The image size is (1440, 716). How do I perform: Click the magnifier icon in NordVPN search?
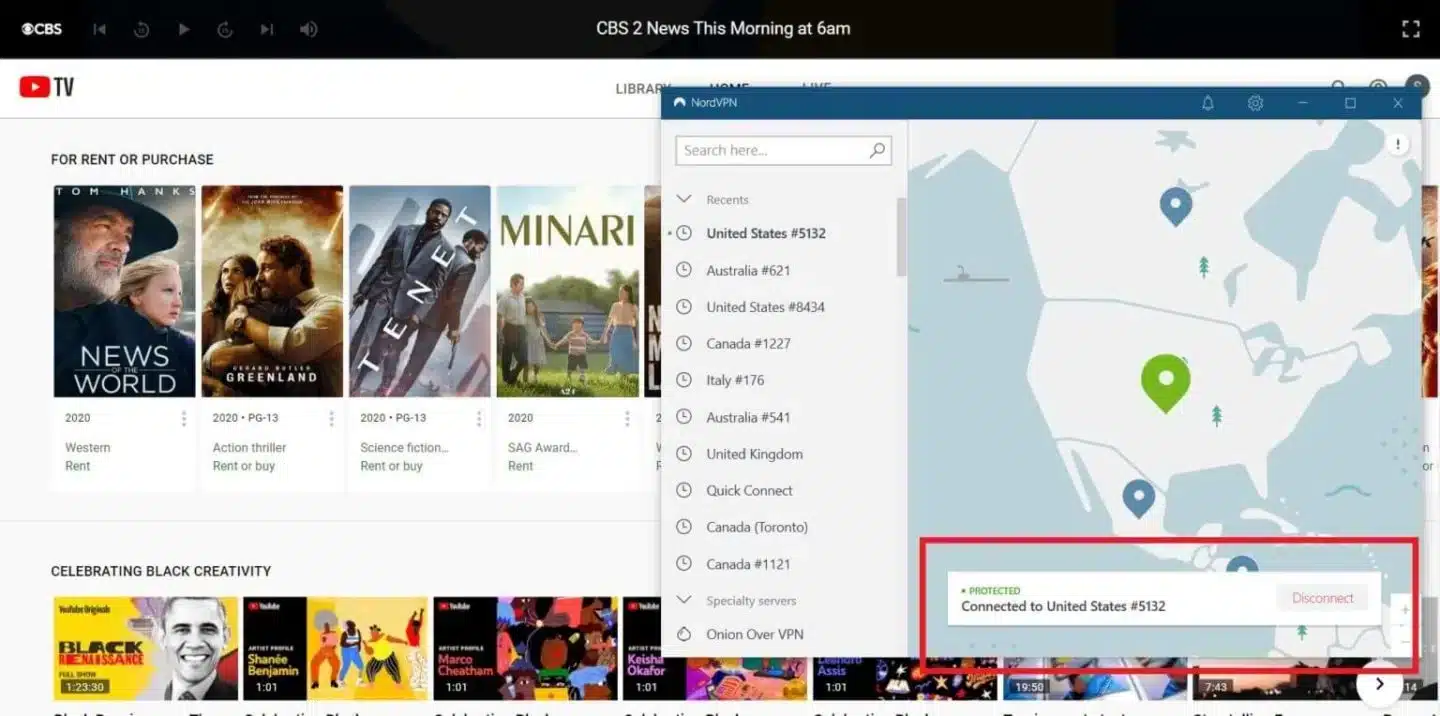pos(877,150)
